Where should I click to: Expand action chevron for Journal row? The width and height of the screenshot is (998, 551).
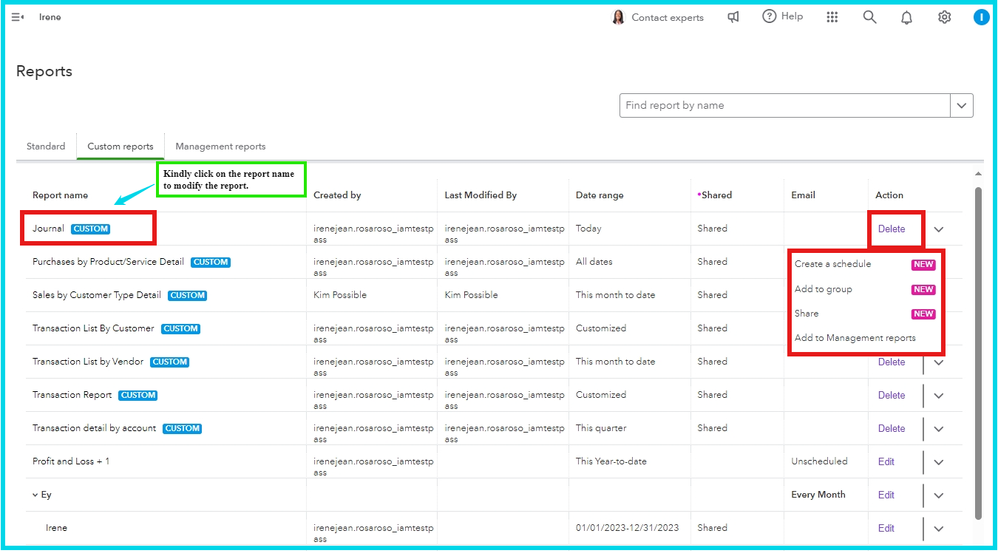939,229
